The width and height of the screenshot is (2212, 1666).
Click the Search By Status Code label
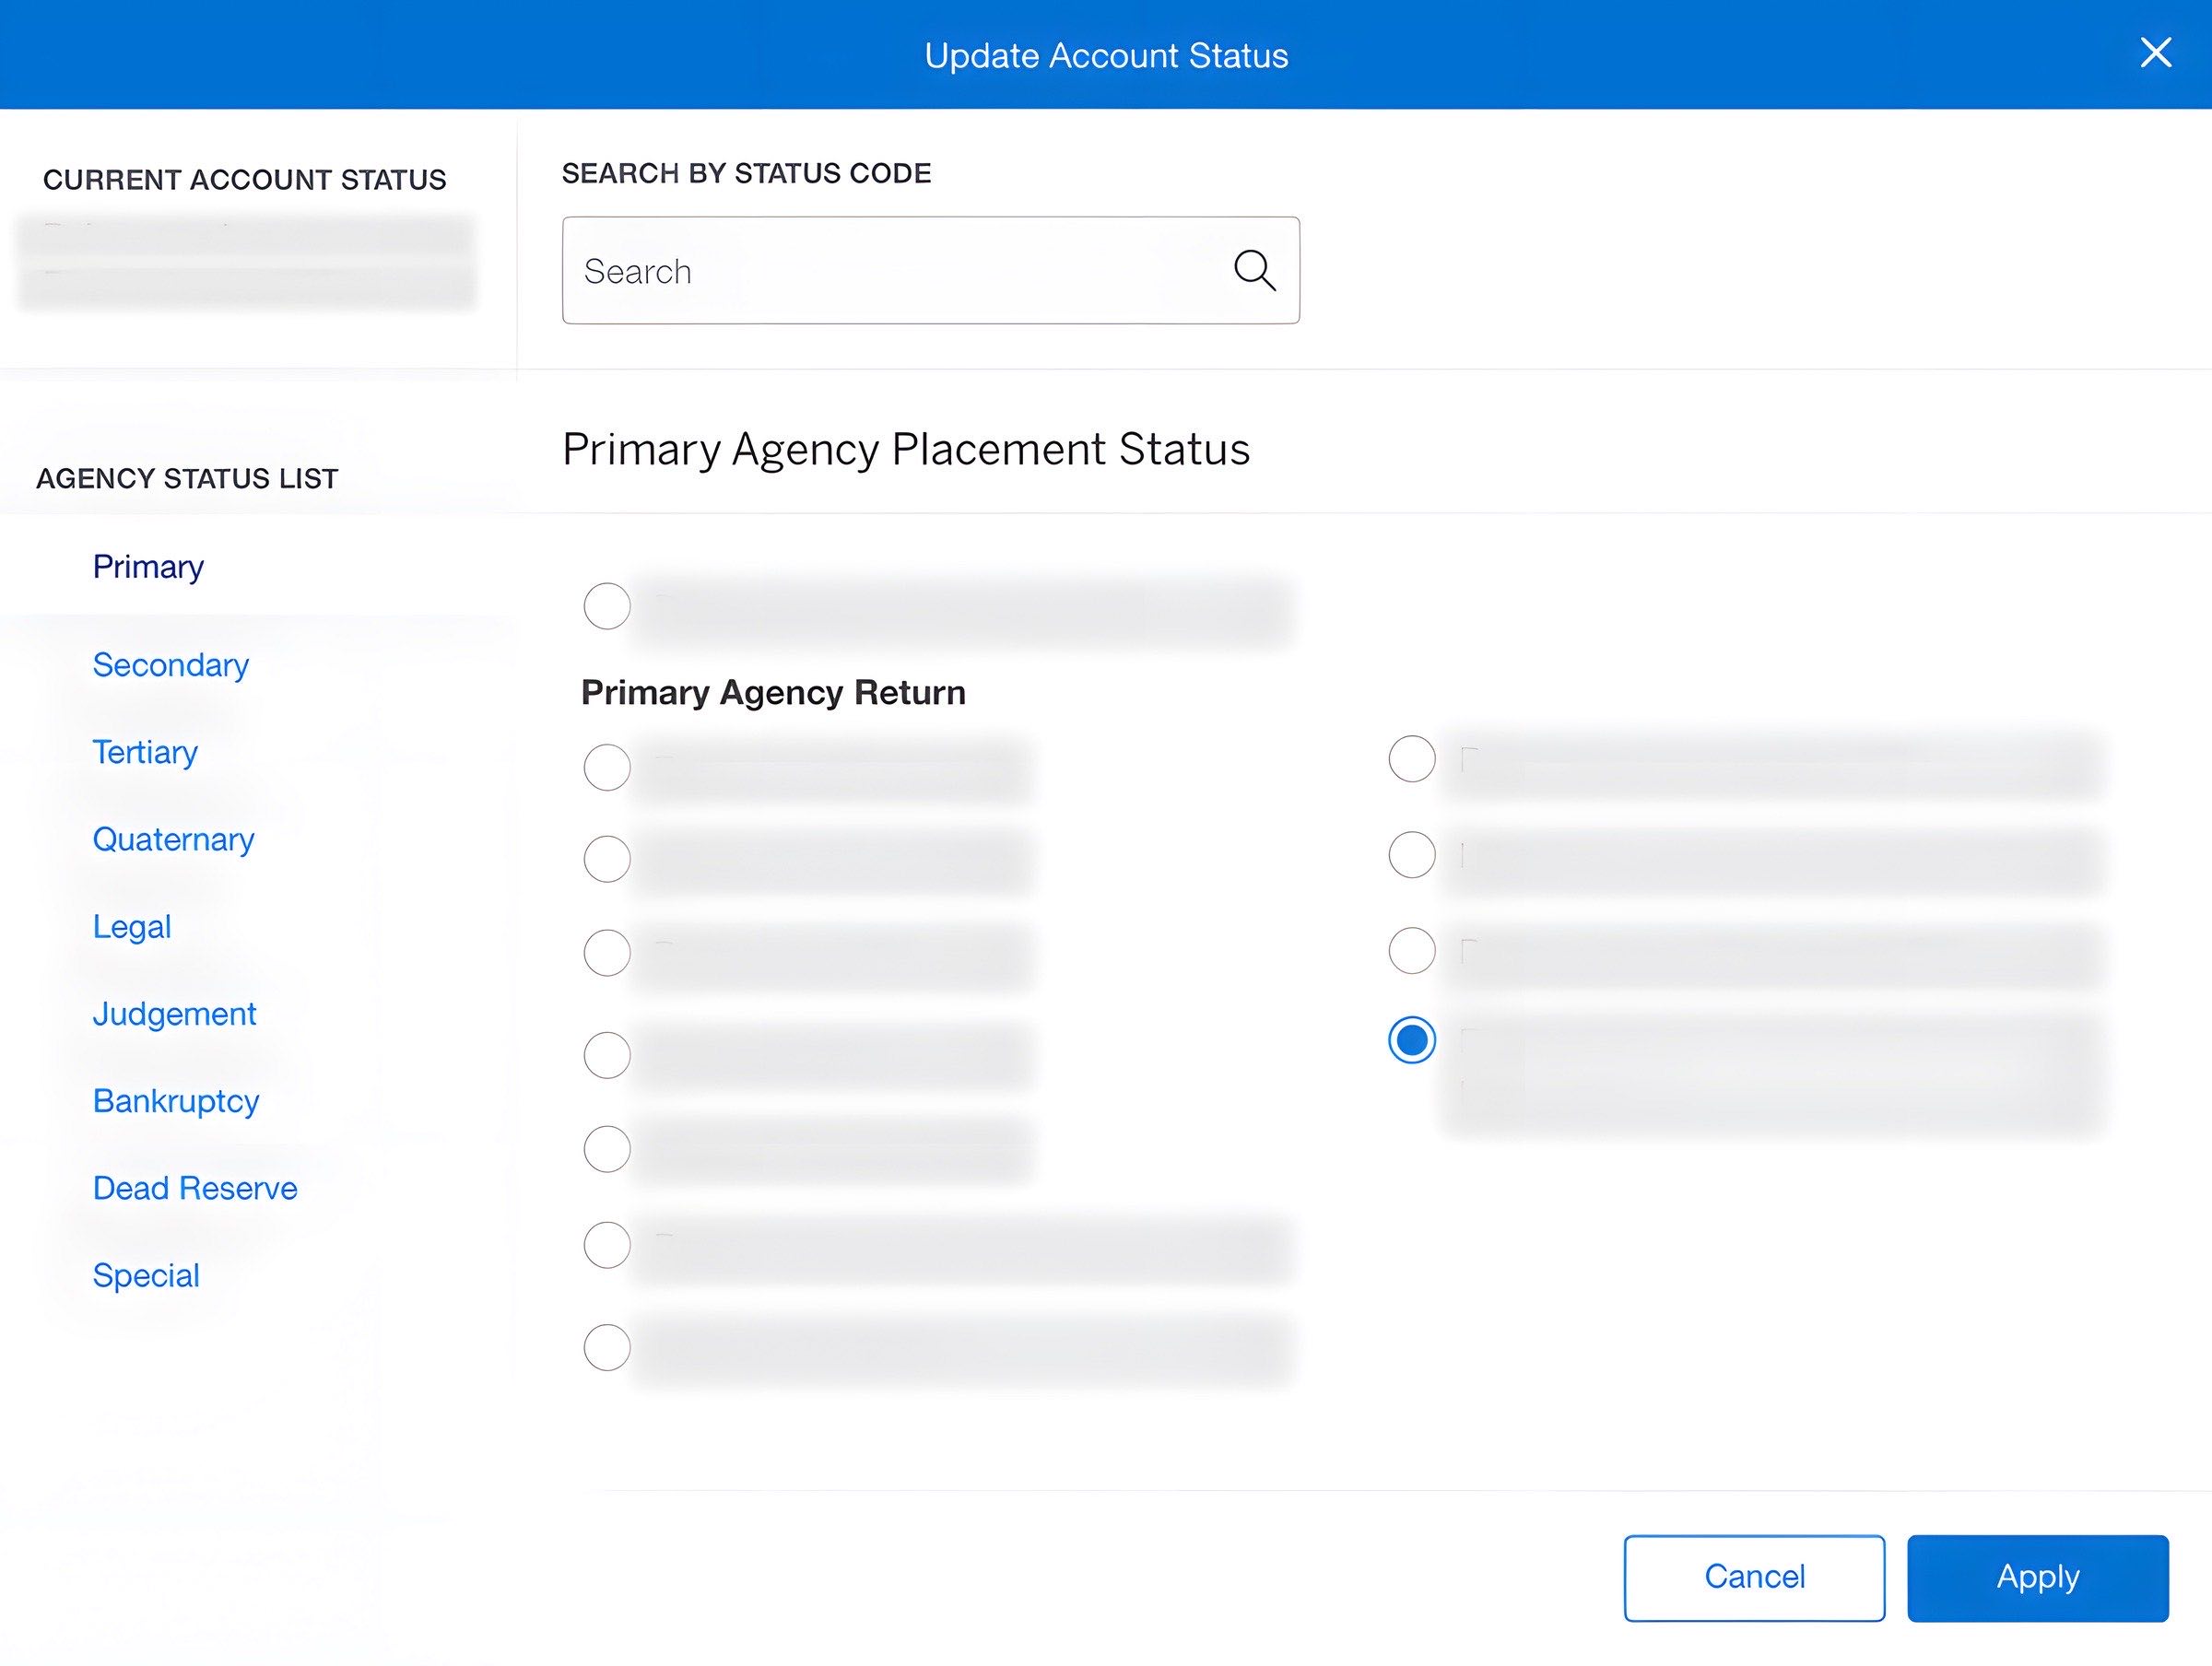tap(746, 173)
